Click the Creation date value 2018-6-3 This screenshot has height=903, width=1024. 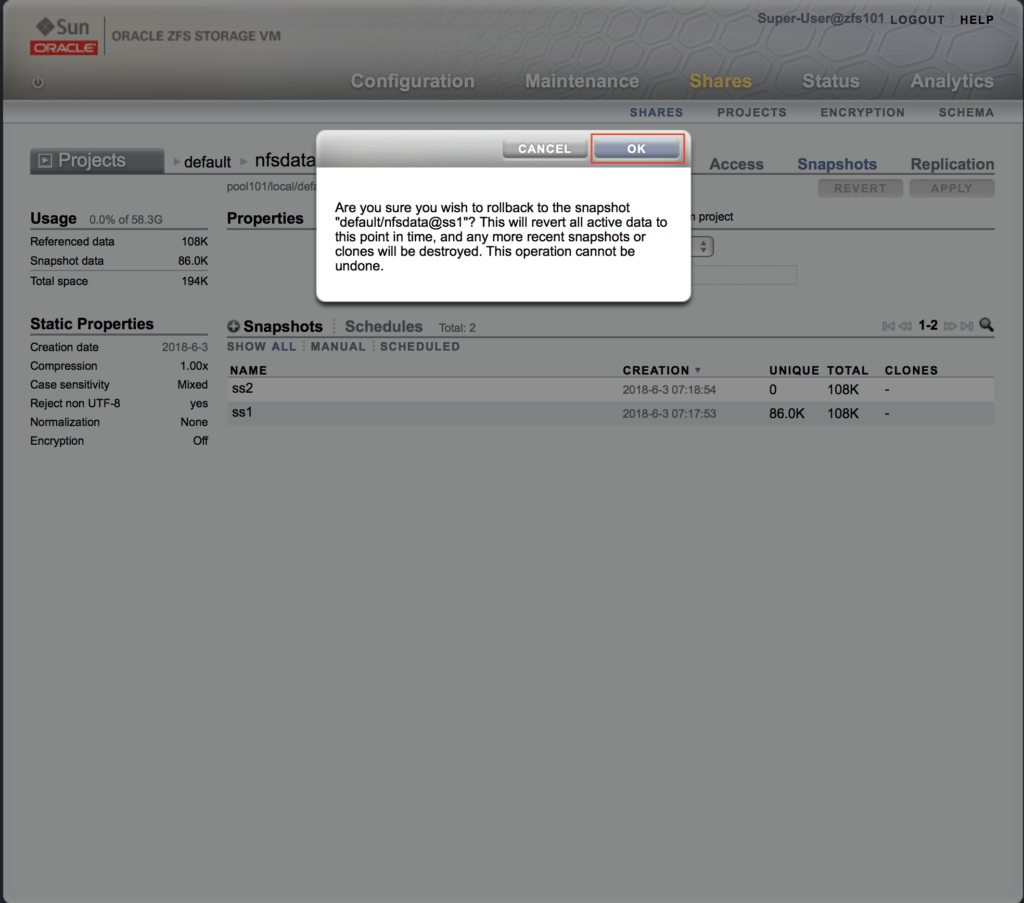pos(185,347)
